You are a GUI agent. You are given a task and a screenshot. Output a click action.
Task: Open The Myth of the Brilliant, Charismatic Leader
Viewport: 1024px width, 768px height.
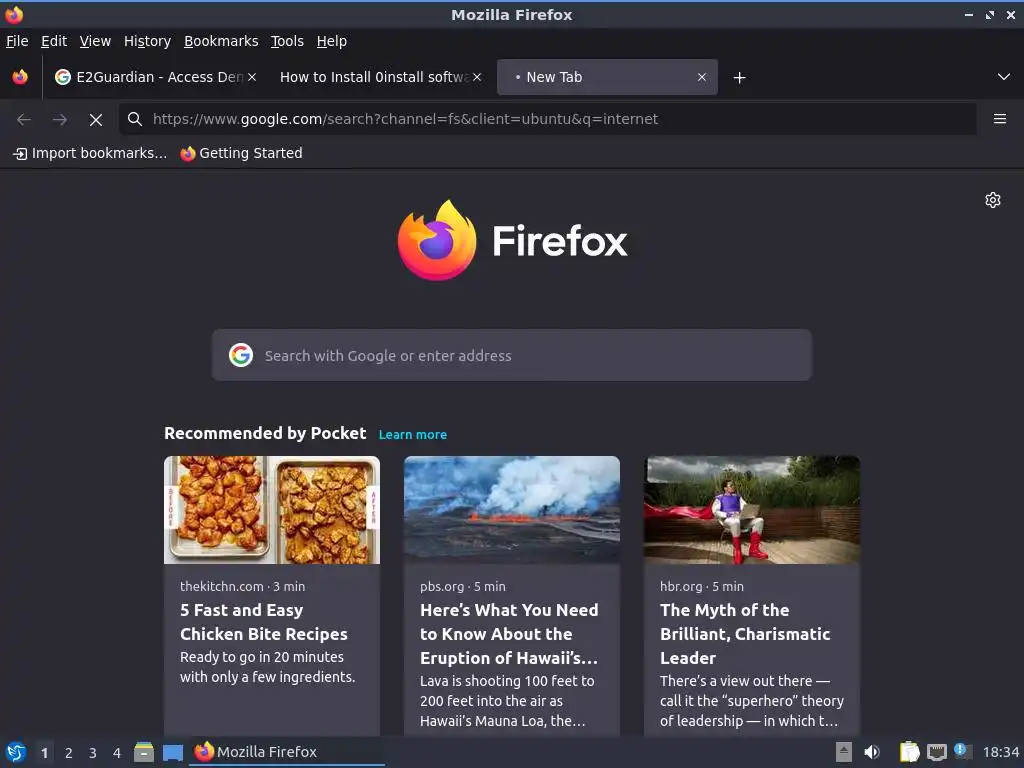[x=745, y=633]
